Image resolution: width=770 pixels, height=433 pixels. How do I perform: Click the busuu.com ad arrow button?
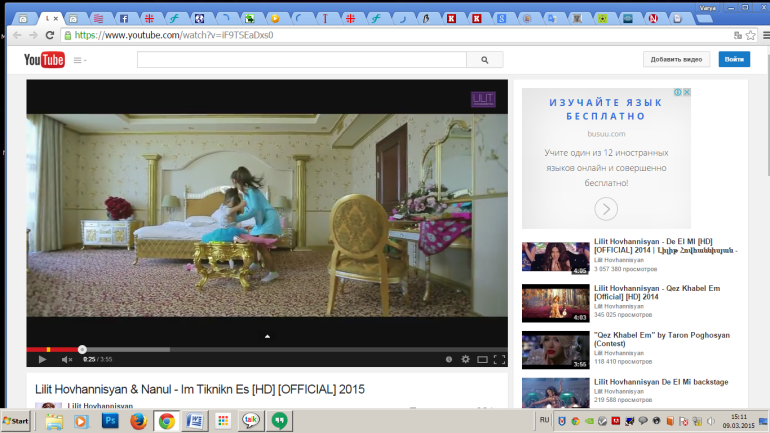coord(606,209)
